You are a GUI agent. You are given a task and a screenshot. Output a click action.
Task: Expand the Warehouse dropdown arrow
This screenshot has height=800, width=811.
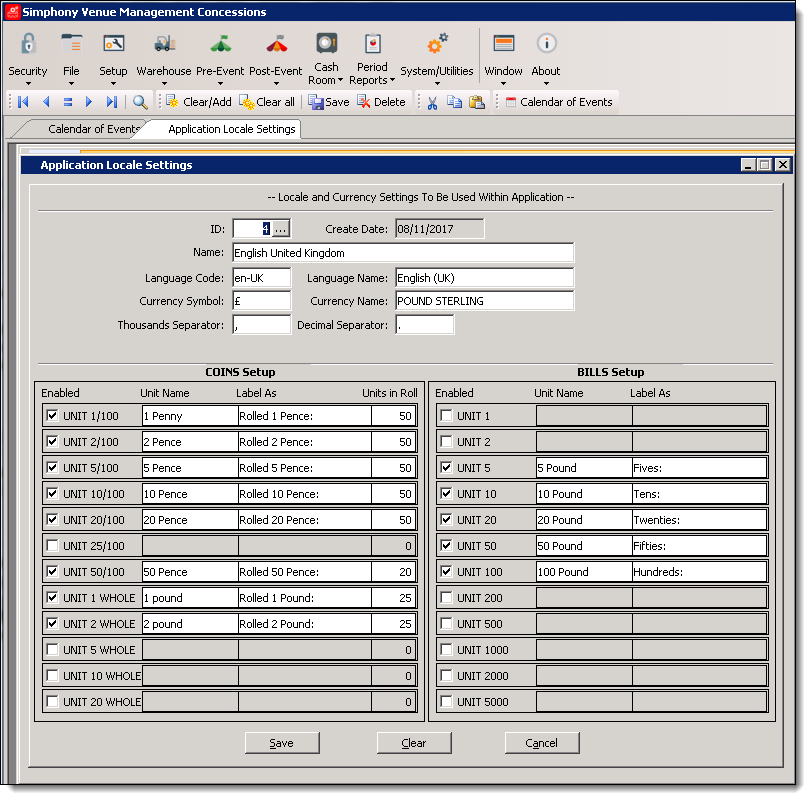coord(164,83)
